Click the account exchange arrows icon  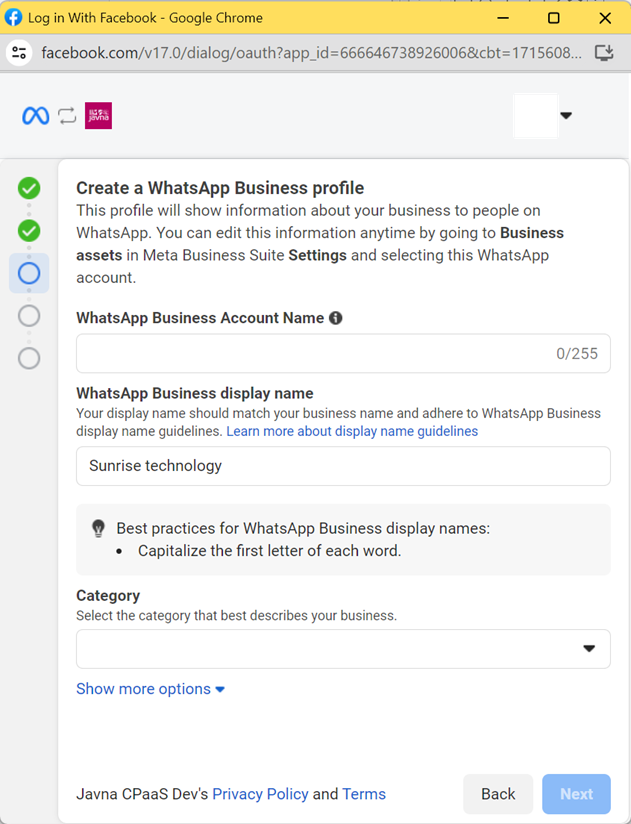[x=67, y=115]
